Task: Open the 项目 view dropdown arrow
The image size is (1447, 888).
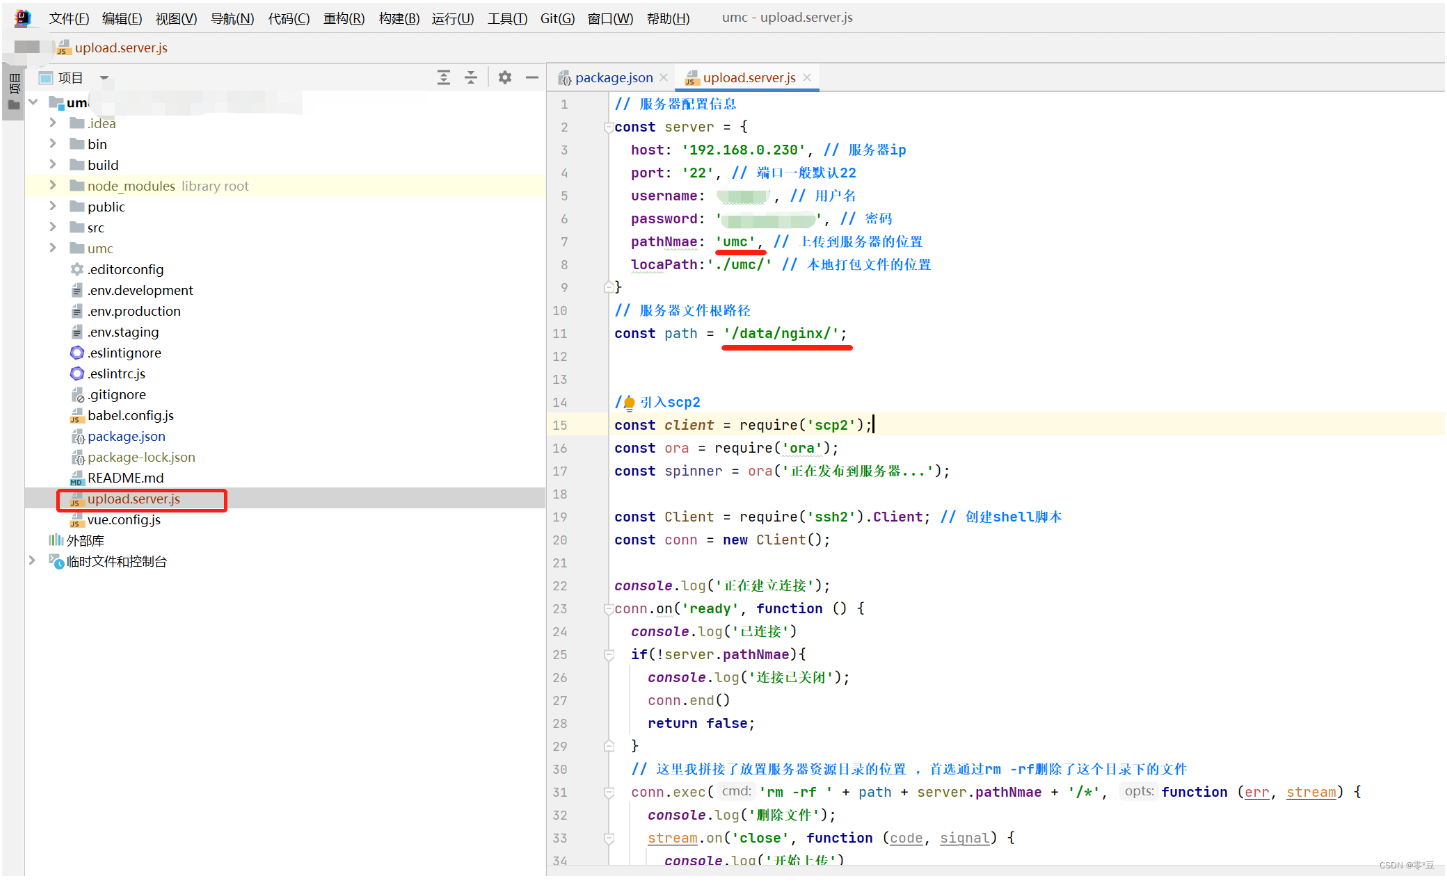Action: click(104, 78)
